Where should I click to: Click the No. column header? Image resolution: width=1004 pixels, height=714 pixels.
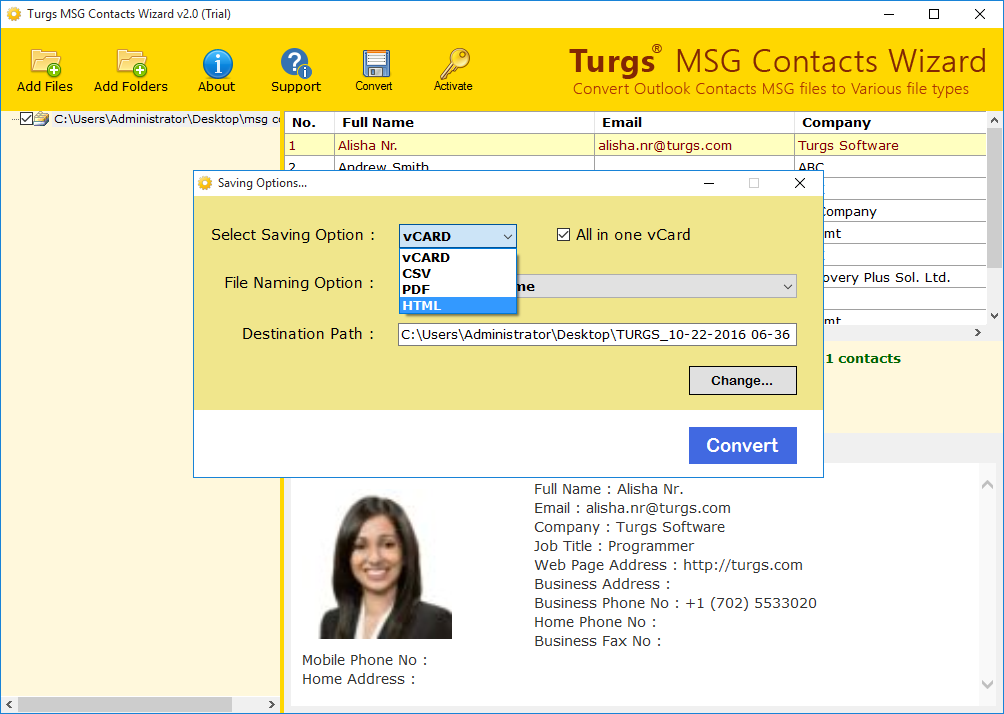[x=309, y=122]
